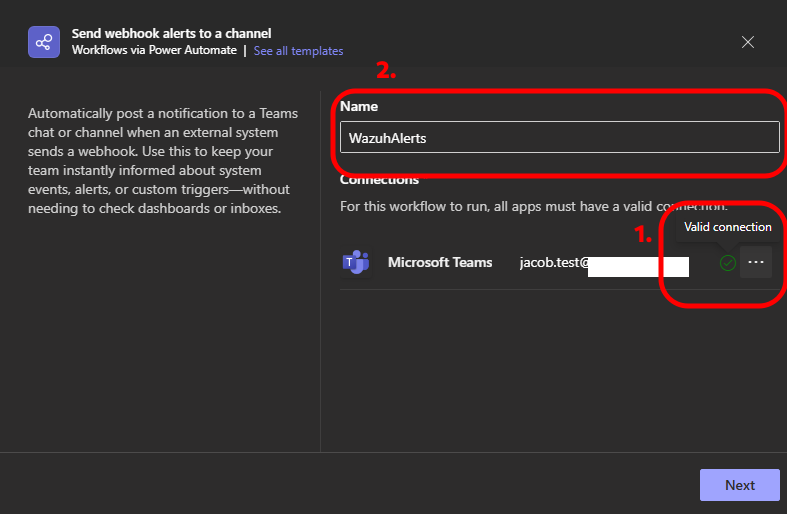Click the webhook workflow share icon
Image resolution: width=787 pixels, height=514 pixels.
point(44,42)
